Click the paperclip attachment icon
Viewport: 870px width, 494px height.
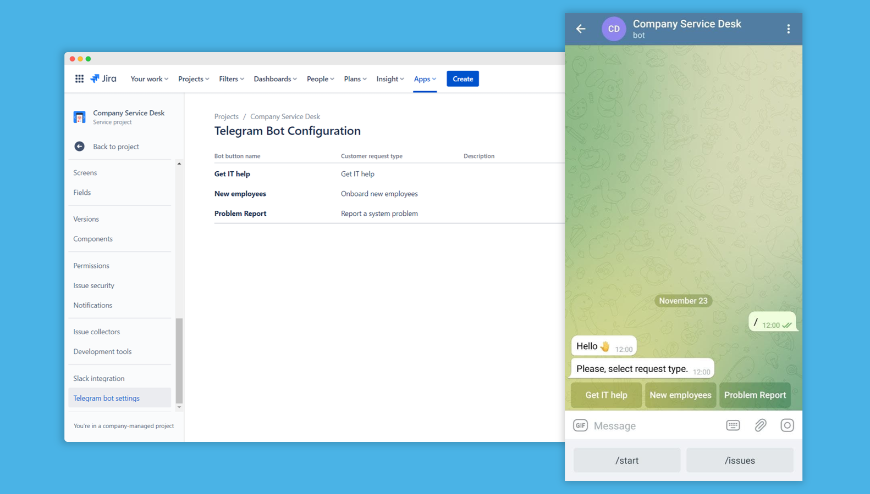[760, 426]
